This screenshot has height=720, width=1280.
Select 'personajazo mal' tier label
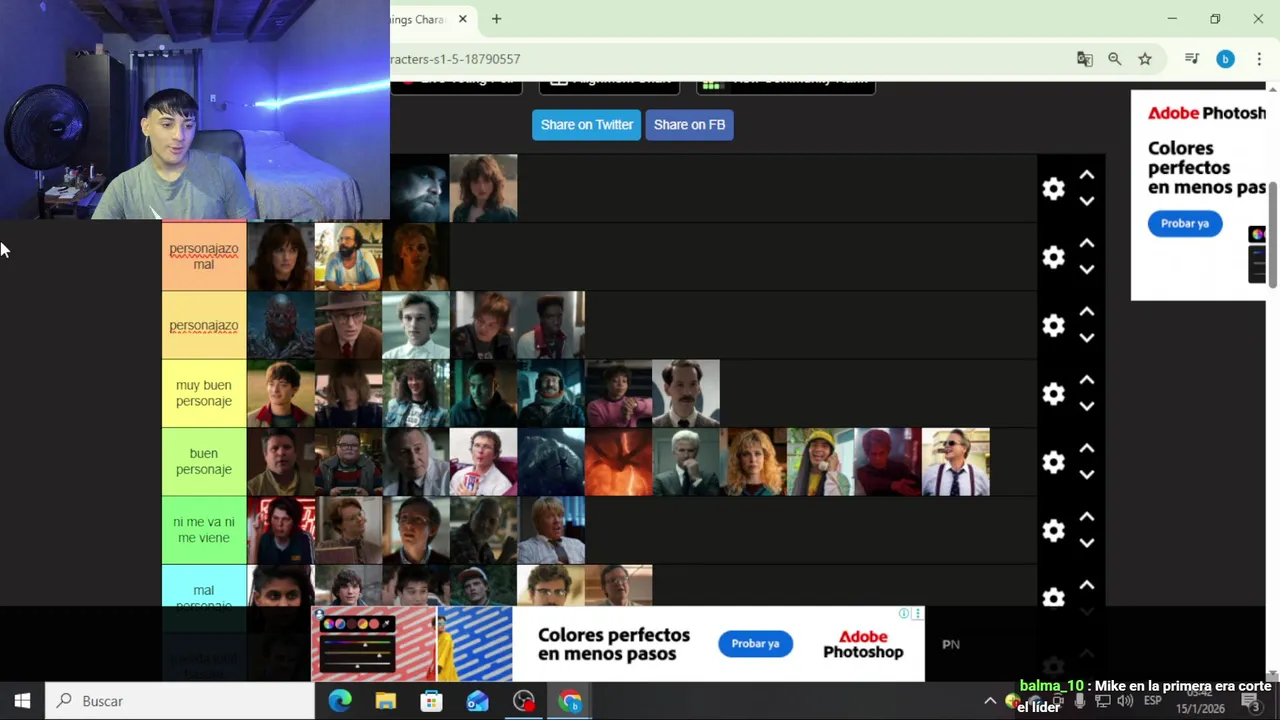[204, 257]
